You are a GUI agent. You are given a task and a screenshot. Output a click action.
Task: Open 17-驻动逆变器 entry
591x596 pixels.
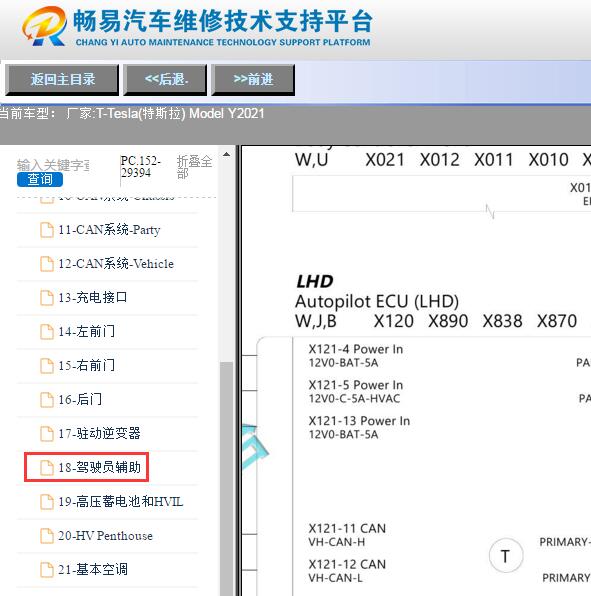pos(100,433)
